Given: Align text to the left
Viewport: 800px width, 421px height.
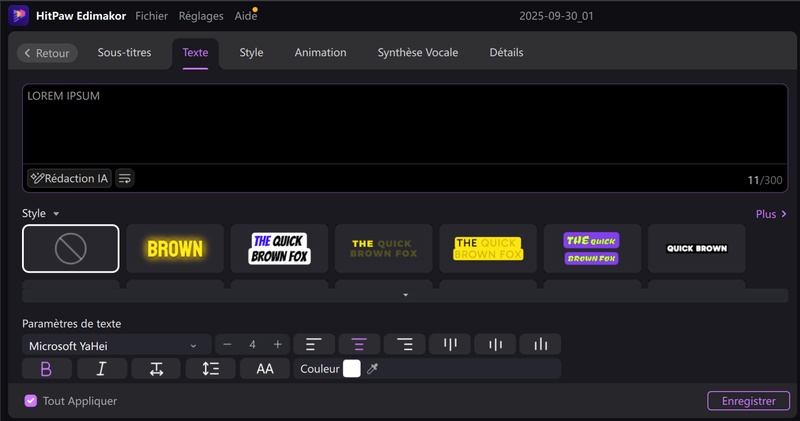Looking at the screenshot, I should point(313,345).
